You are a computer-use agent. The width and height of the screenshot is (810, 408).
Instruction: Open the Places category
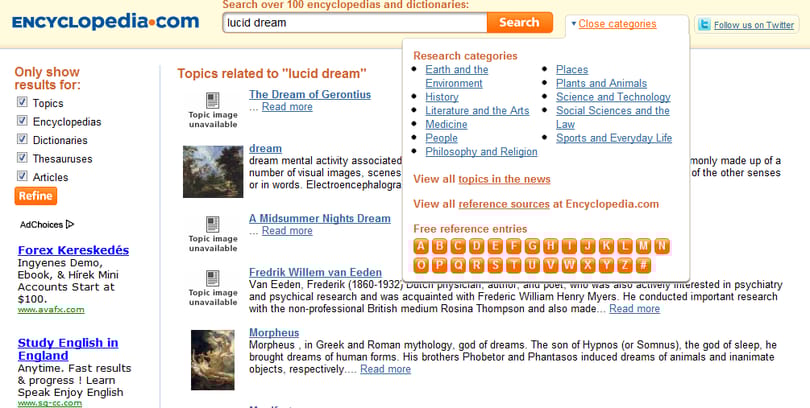tap(572, 69)
